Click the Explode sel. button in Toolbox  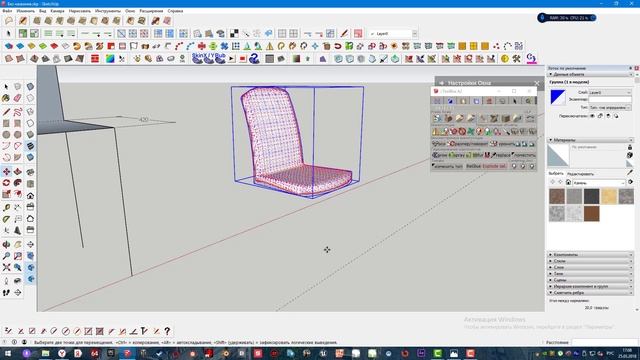click(x=494, y=166)
